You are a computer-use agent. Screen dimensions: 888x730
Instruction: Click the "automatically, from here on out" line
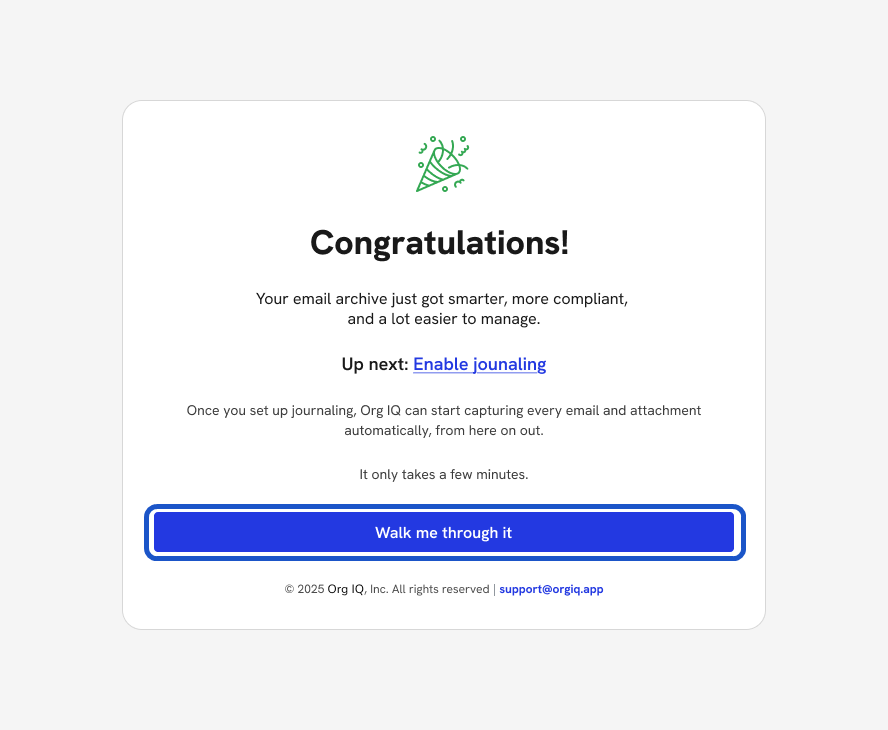click(443, 431)
